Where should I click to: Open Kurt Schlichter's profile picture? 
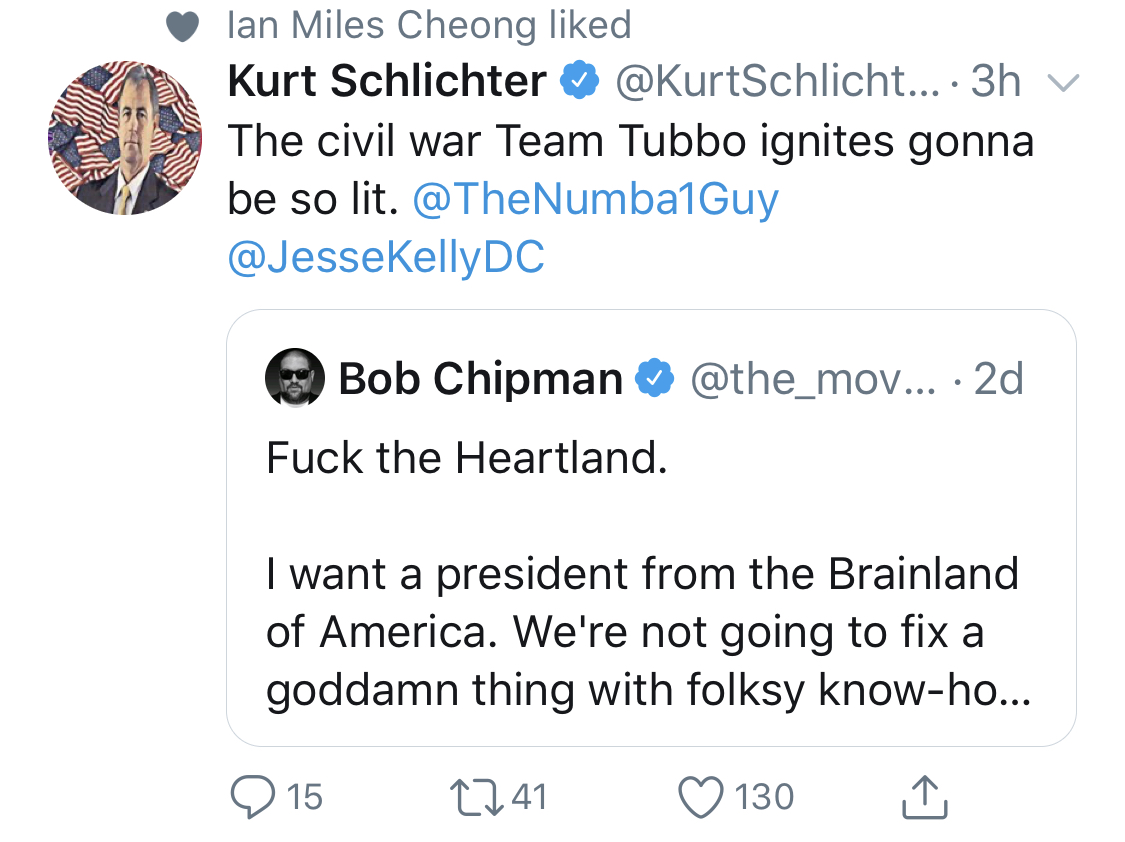tap(125, 138)
